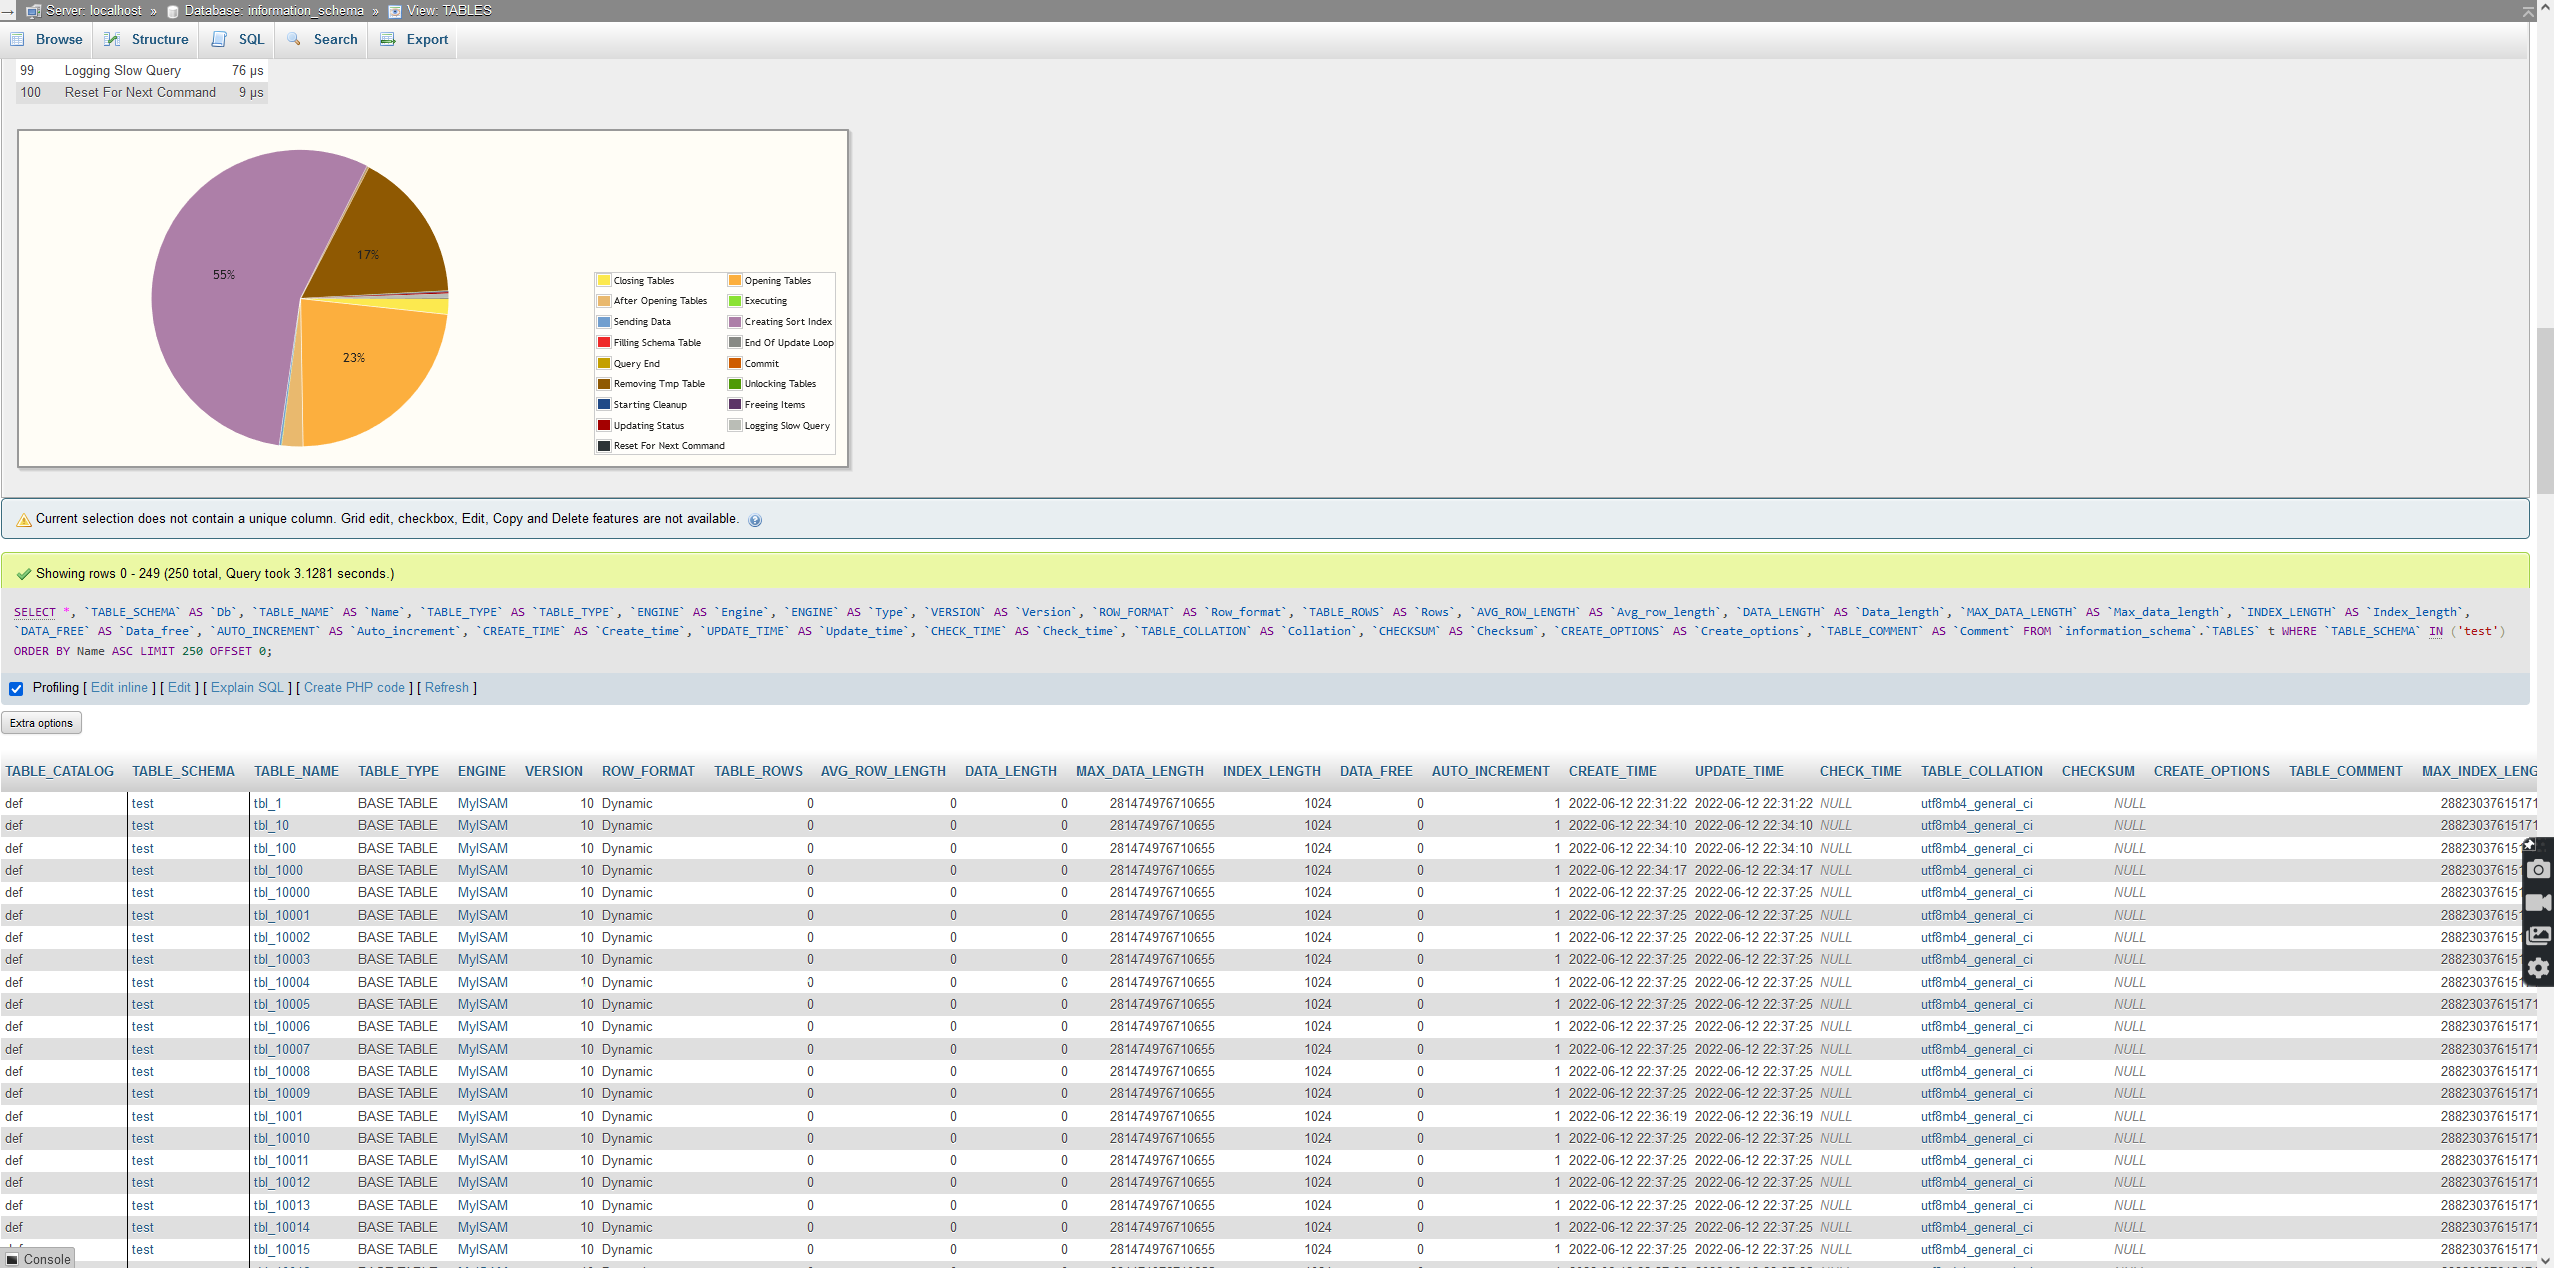Click the pin icon on the side panel
Viewport: 2560px width, 1268px height.
2529,845
